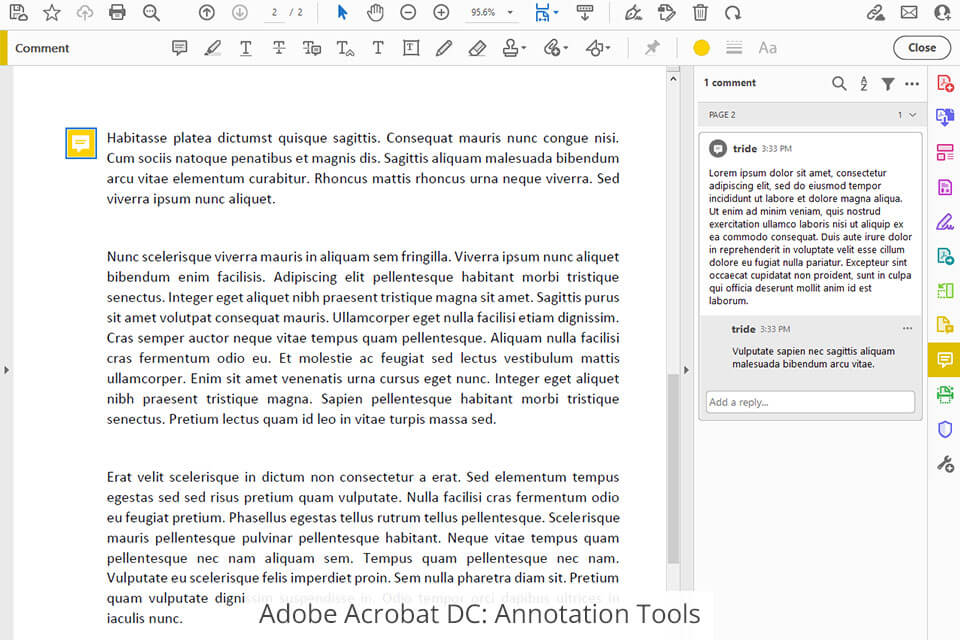Click the Add a reply field
Viewport: 960px width, 640px height.
click(x=810, y=402)
